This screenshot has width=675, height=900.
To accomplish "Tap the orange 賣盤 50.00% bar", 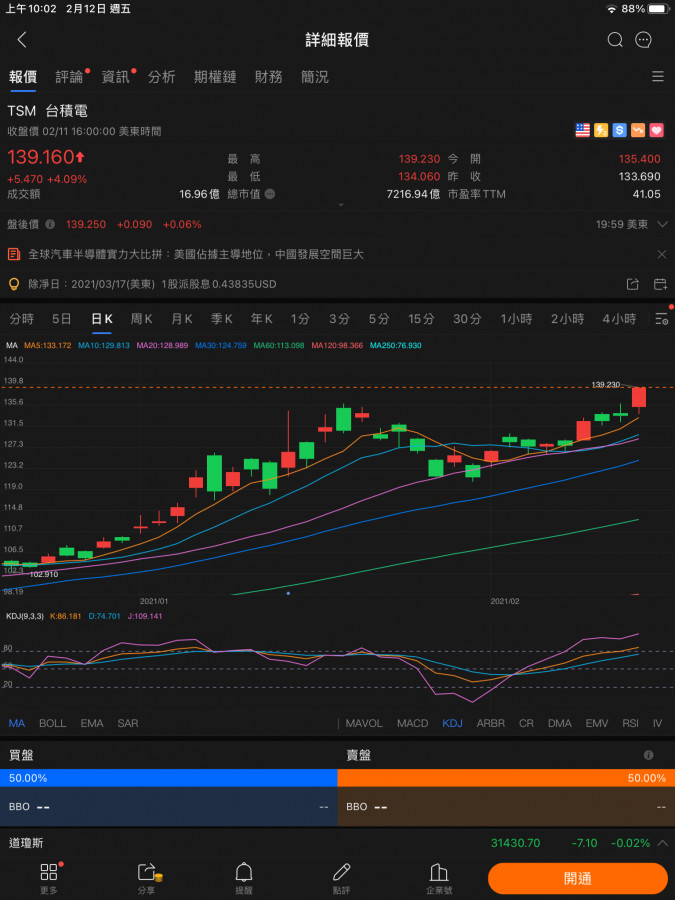I will [x=506, y=778].
